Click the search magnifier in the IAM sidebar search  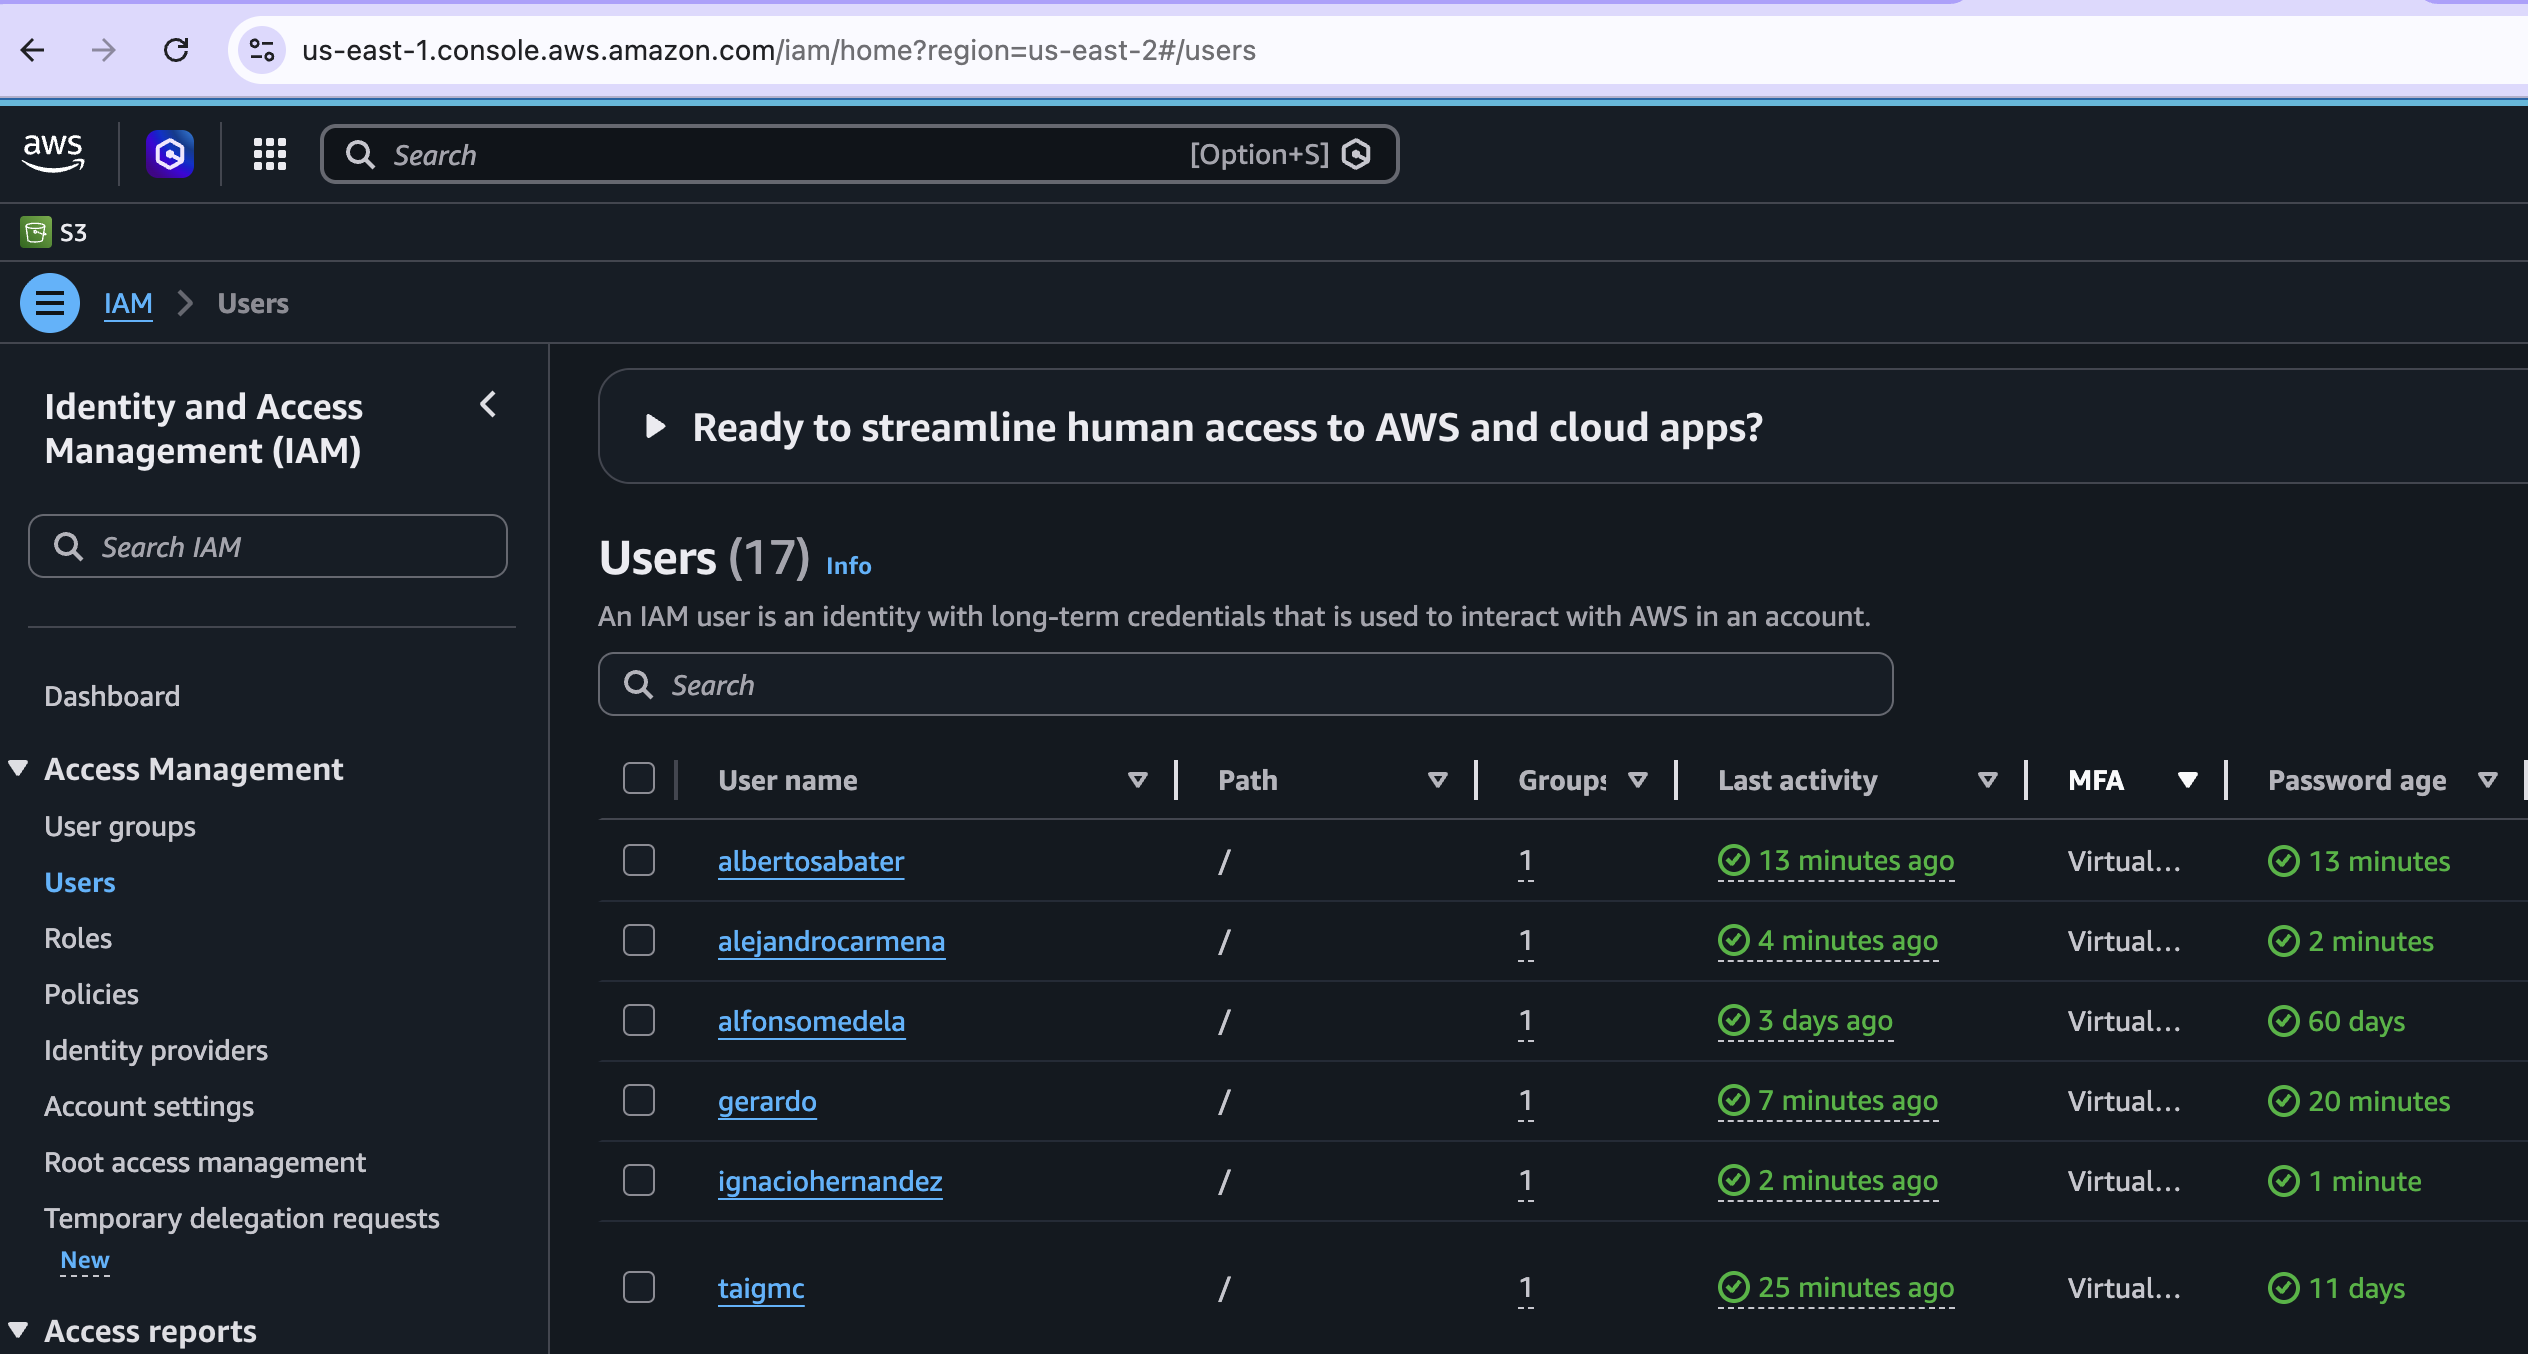coord(69,547)
